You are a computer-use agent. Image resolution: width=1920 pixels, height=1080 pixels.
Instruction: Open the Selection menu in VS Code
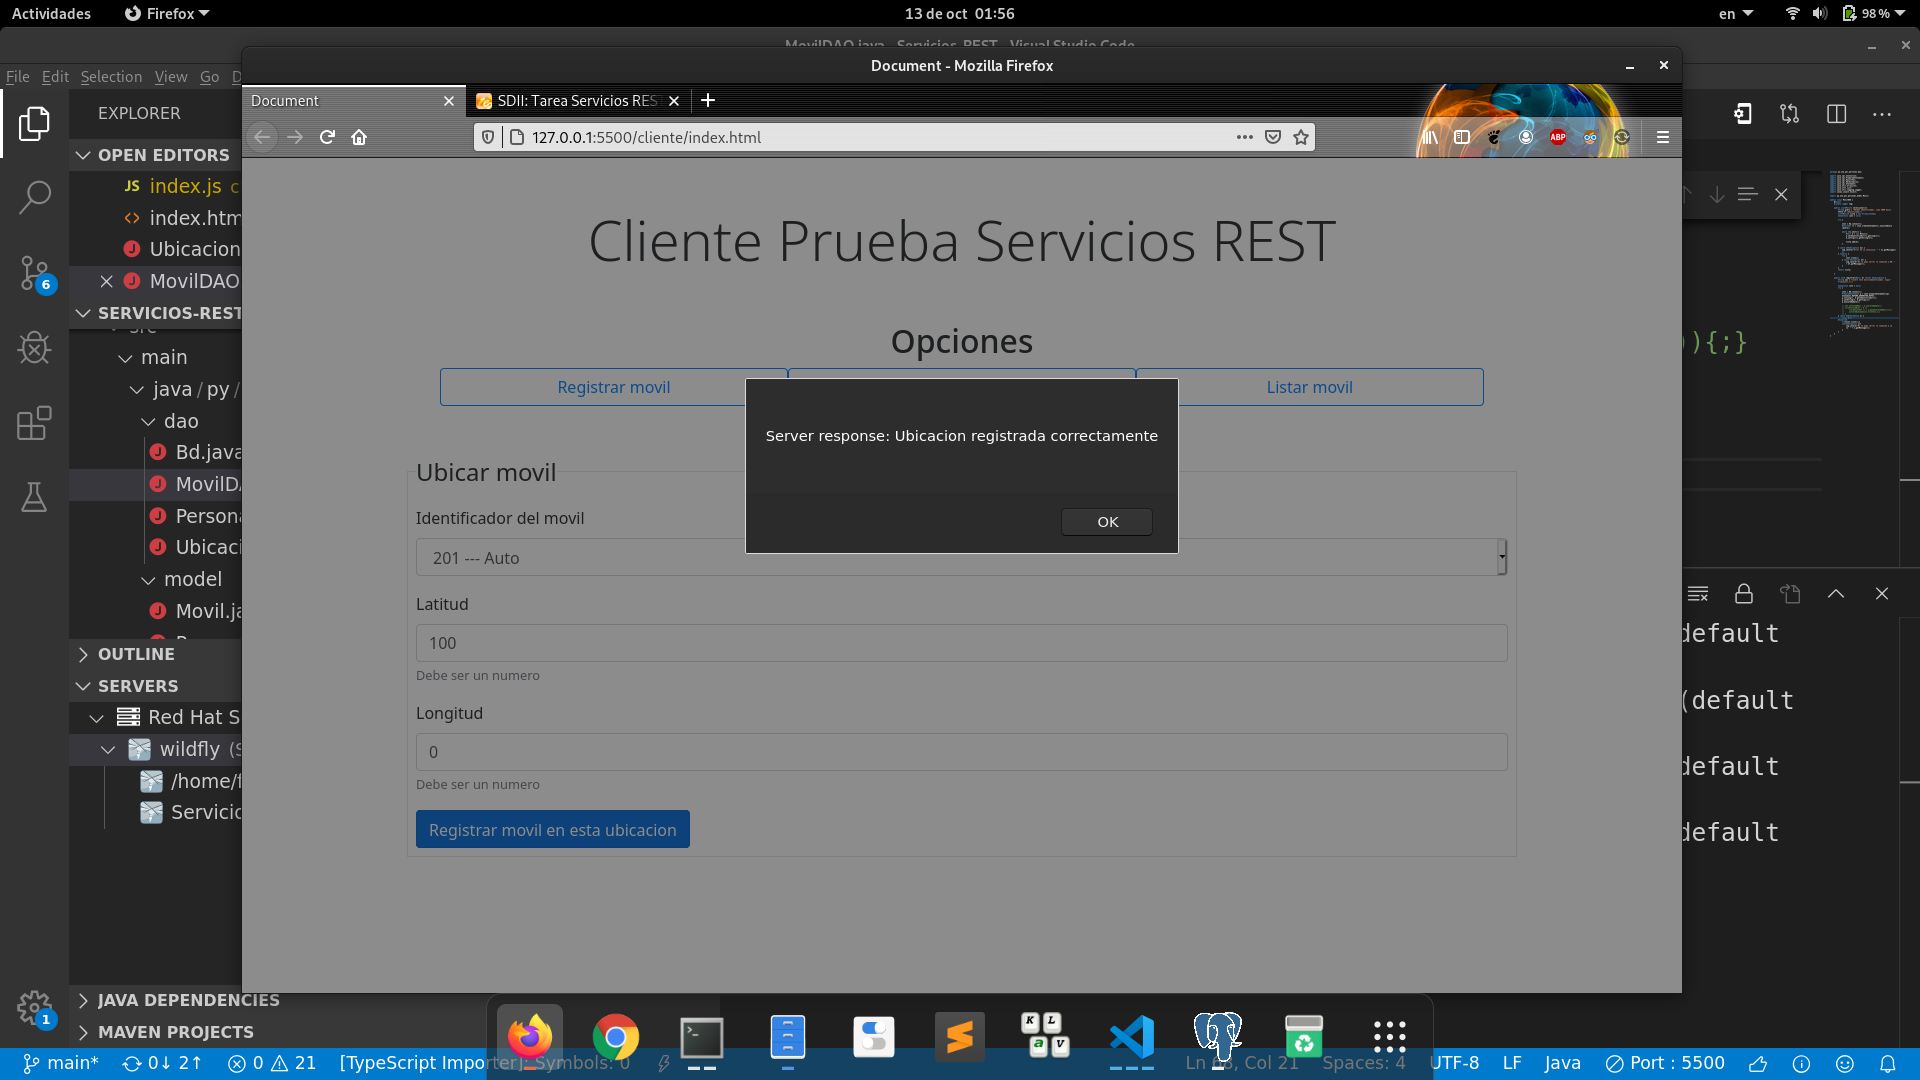(111, 77)
